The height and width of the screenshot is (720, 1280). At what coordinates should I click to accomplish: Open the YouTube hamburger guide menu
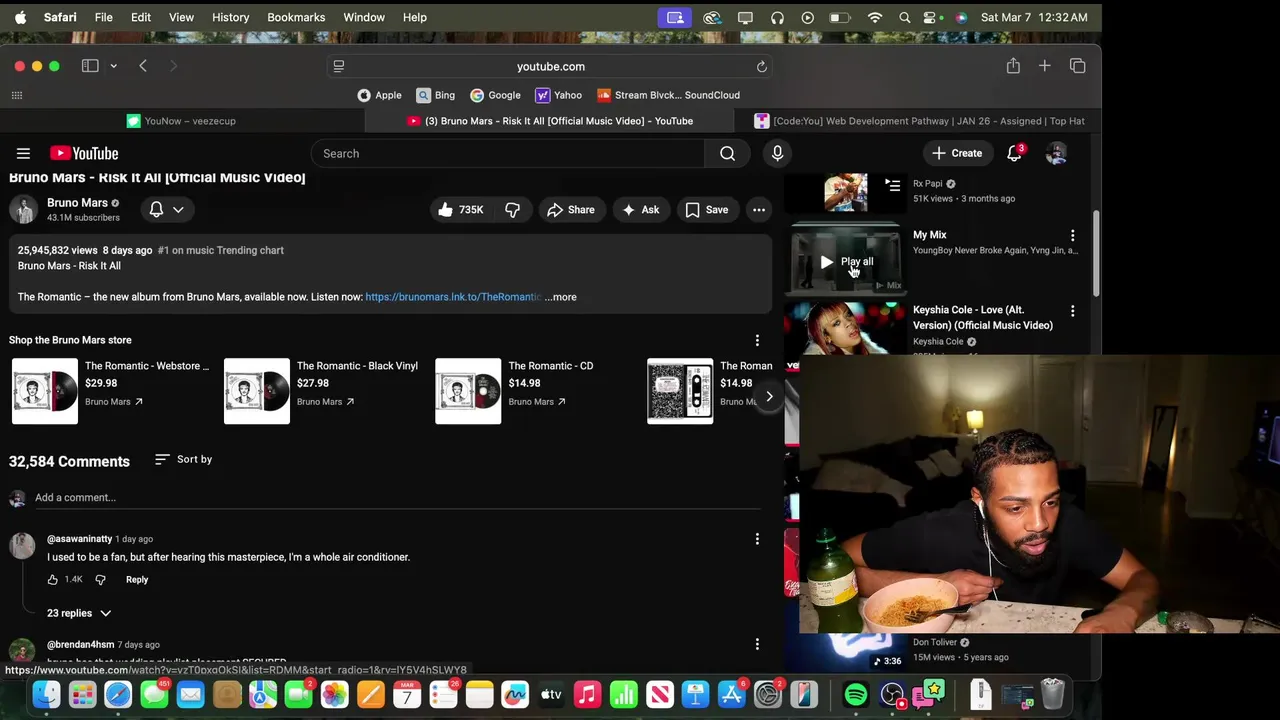(x=23, y=153)
